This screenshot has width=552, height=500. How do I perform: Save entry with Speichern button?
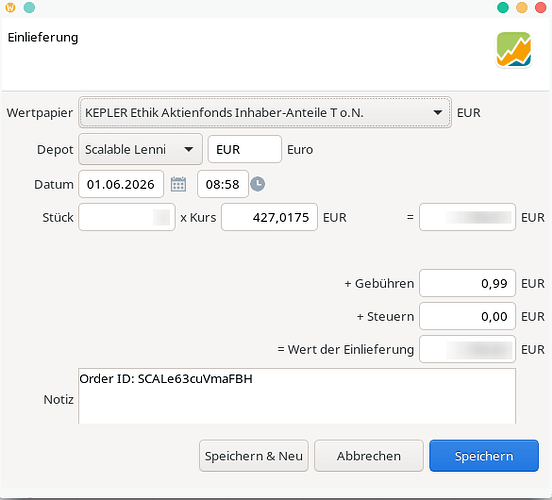pyautogui.click(x=484, y=456)
